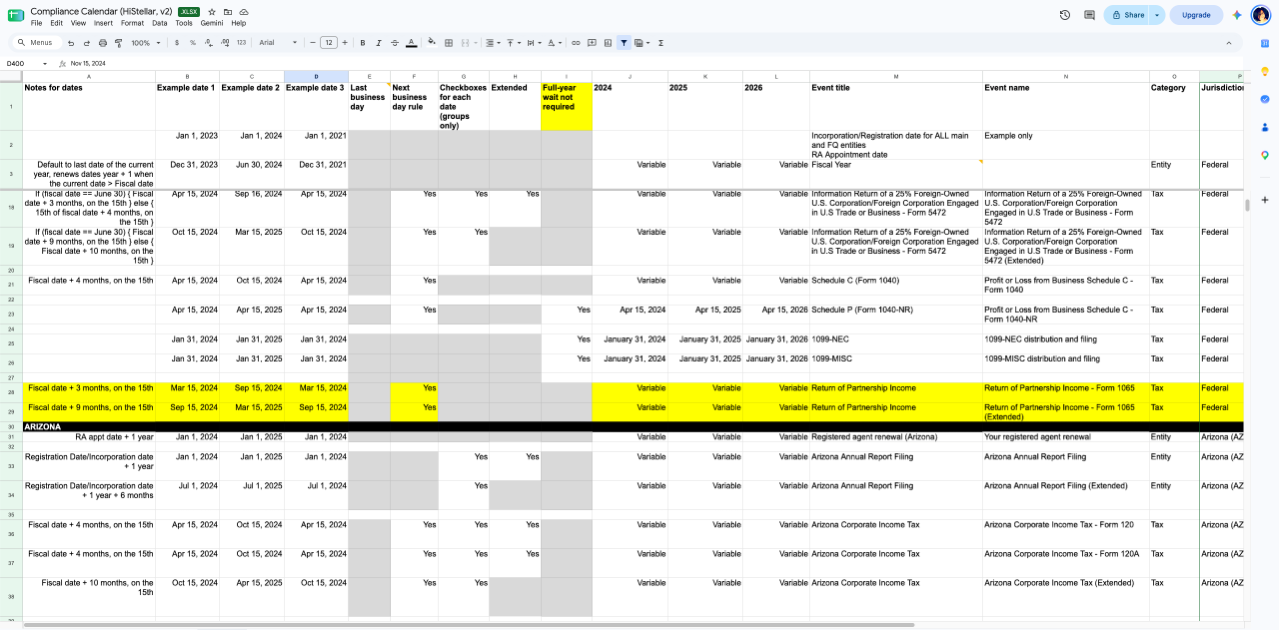The image size is (1279, 630).
Task: Open Google Maps side panel
Action: click(x=1265, y=155)
